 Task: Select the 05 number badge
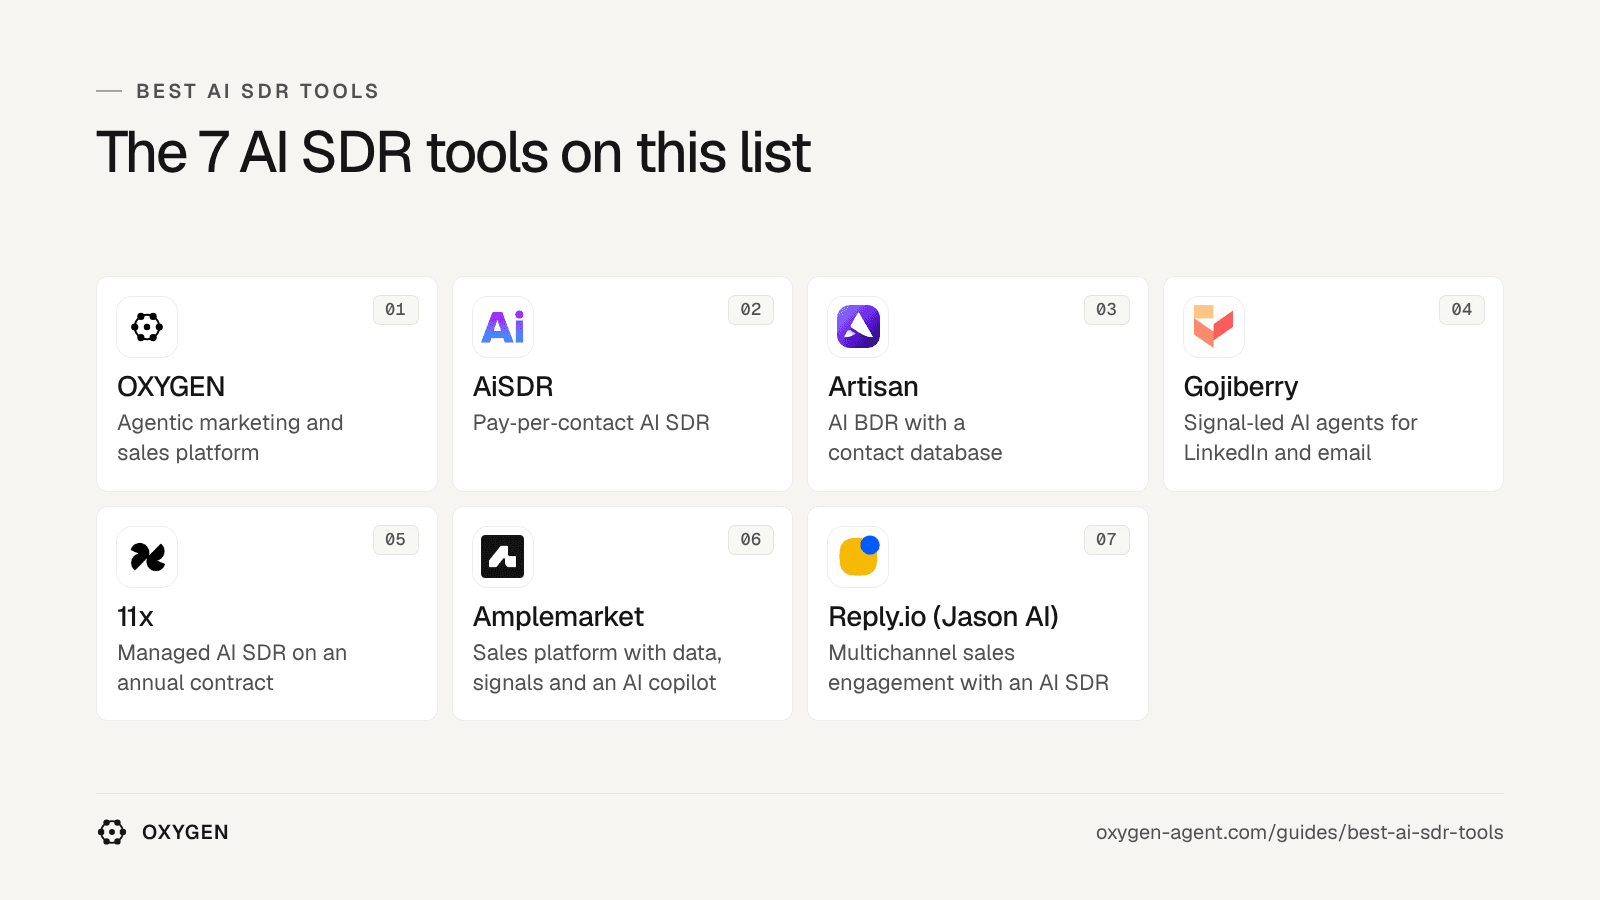coord(395,540)
